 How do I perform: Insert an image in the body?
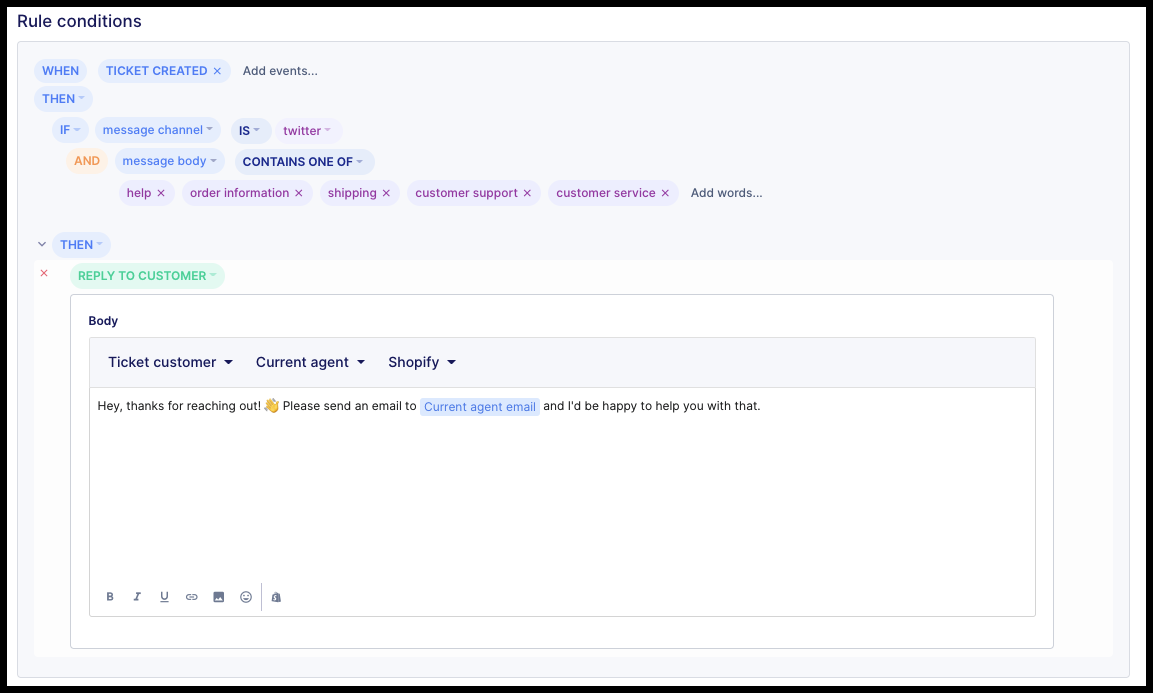click(218, 597)
